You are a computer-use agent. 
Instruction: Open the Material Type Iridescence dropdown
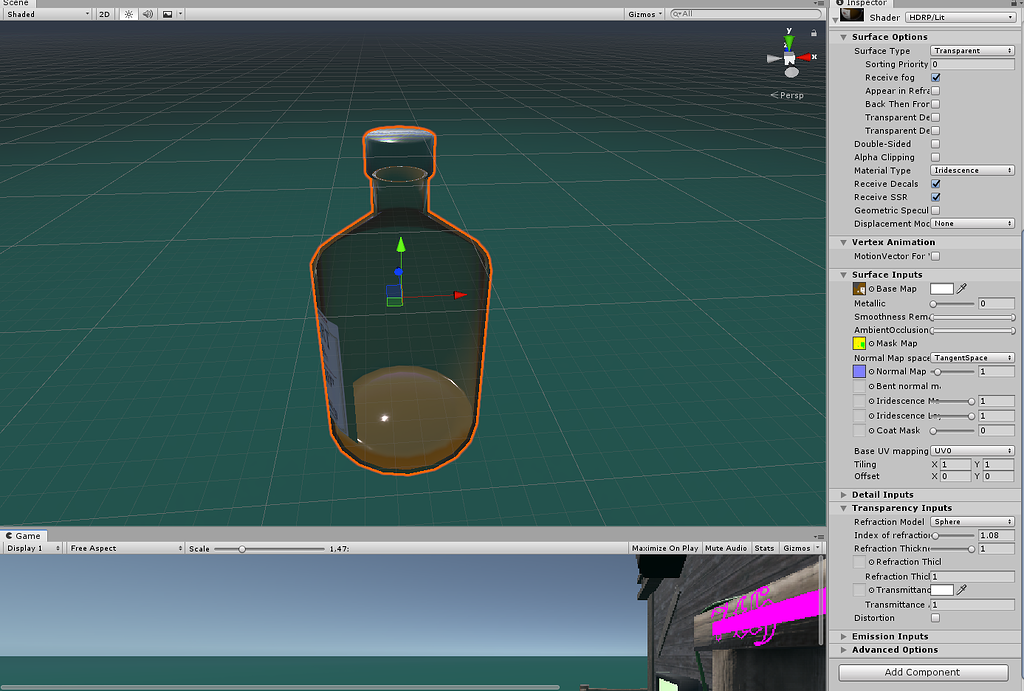[972, 170]
